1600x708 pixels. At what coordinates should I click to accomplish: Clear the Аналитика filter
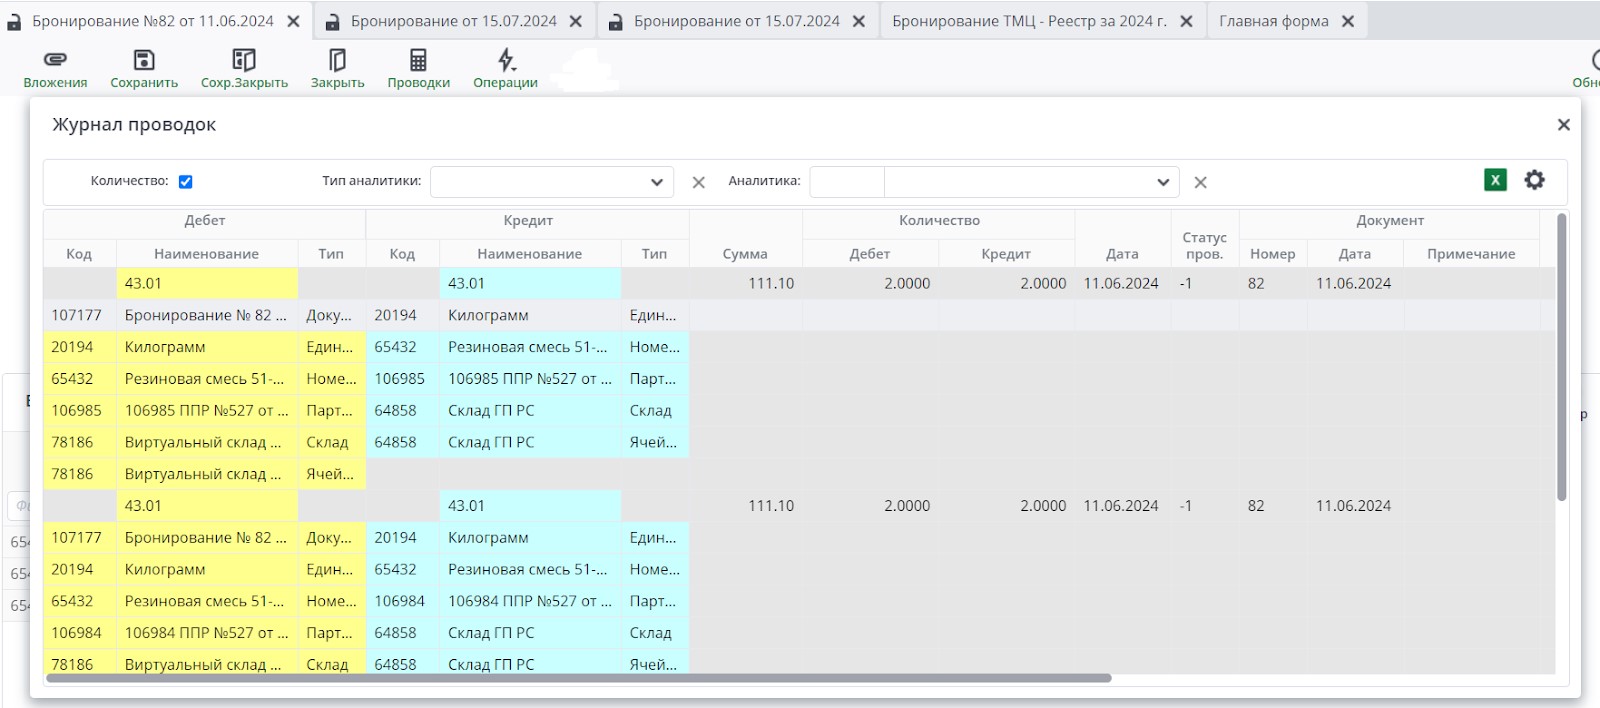click(x=1200, y=182)
